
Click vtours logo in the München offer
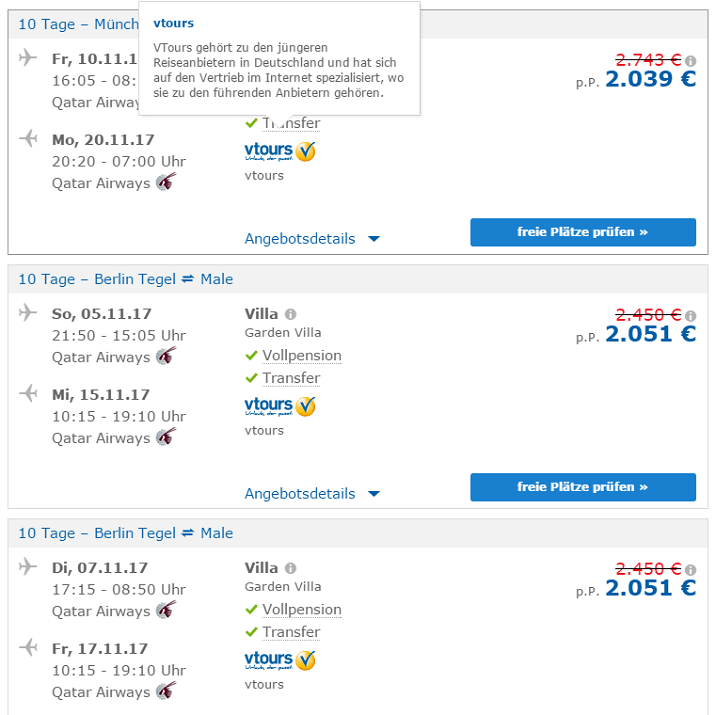click(x=280, y=151)
